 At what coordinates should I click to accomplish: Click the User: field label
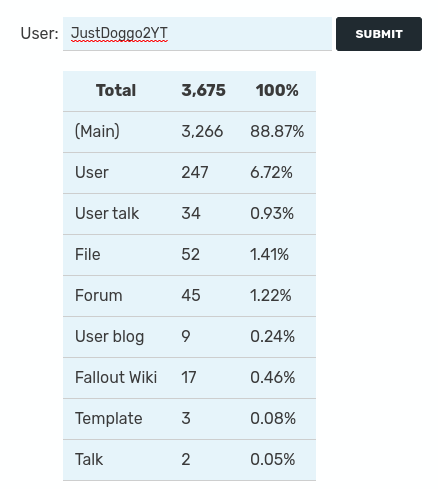coord(39,34)
